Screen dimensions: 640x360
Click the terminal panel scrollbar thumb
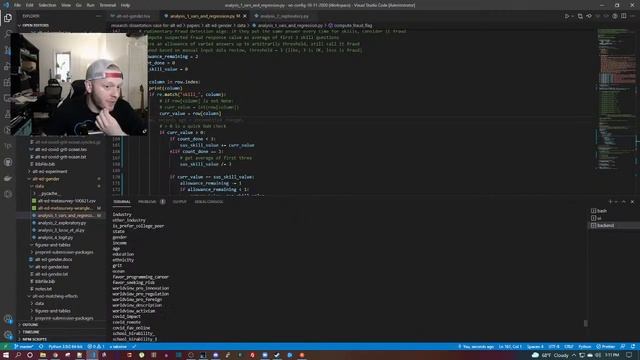click(x=586, y=323)
